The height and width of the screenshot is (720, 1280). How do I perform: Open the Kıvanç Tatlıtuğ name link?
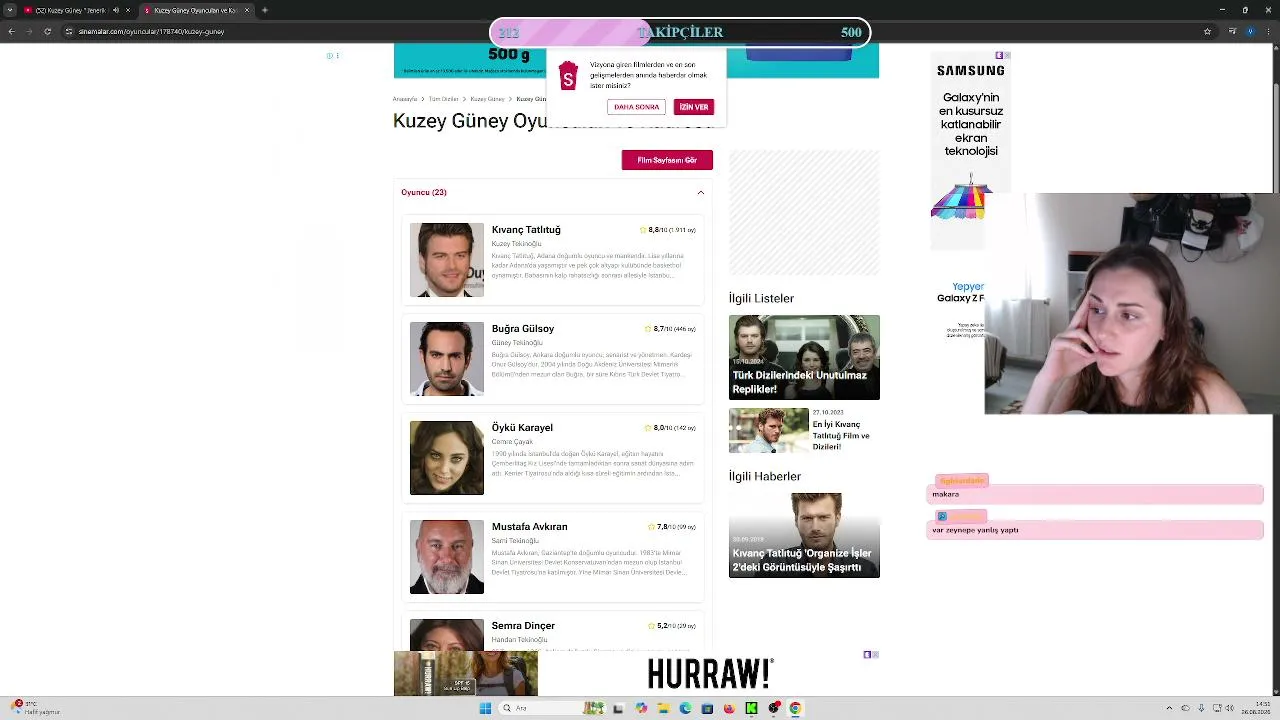526,230
